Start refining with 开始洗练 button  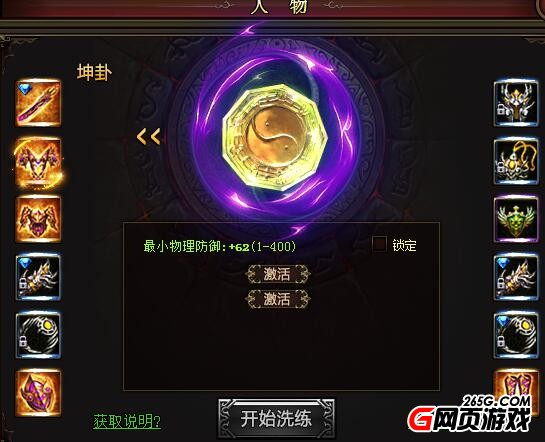[277, 419]
